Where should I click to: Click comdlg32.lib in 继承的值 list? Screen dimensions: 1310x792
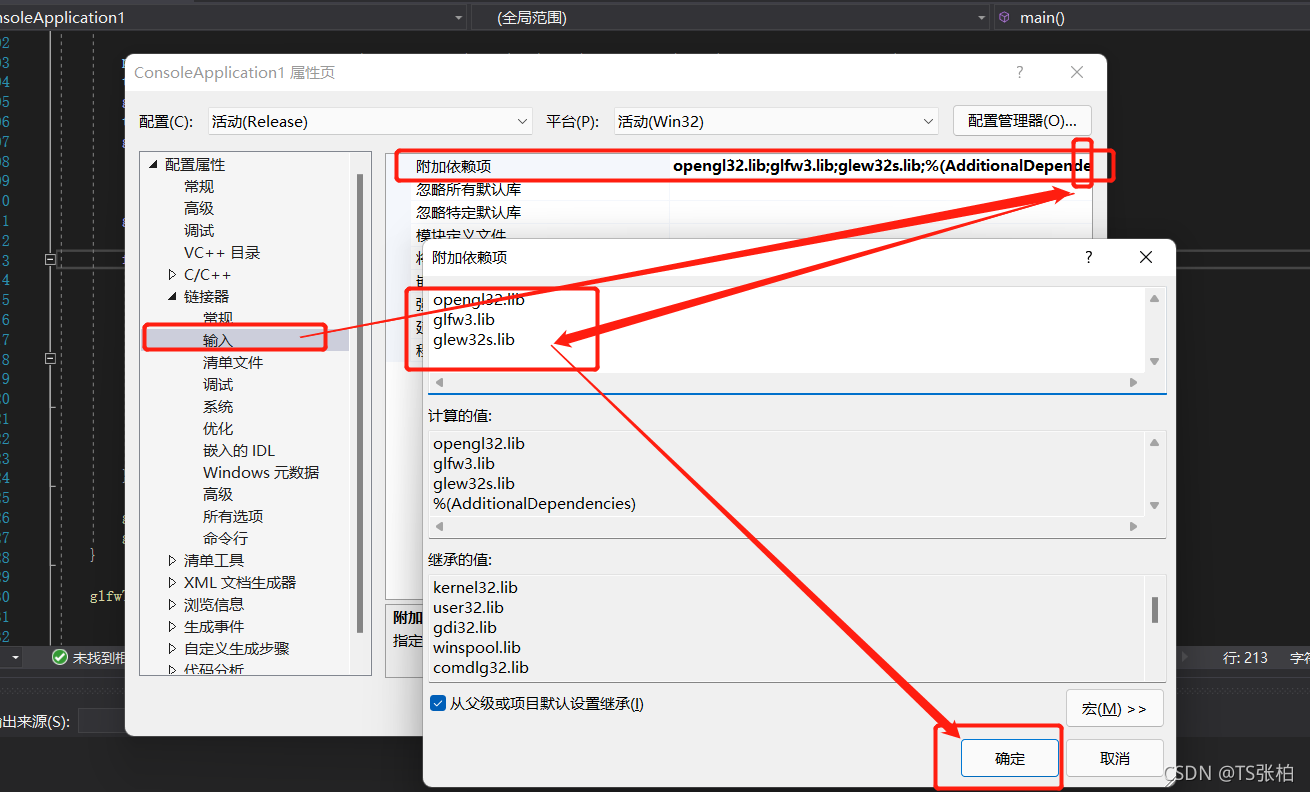[x=481, y=667]
